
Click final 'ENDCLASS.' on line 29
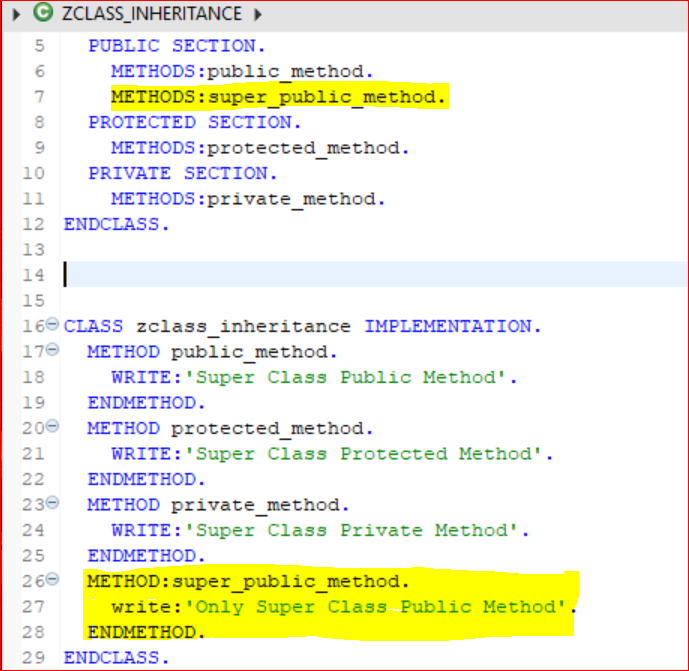coord(116,658)
